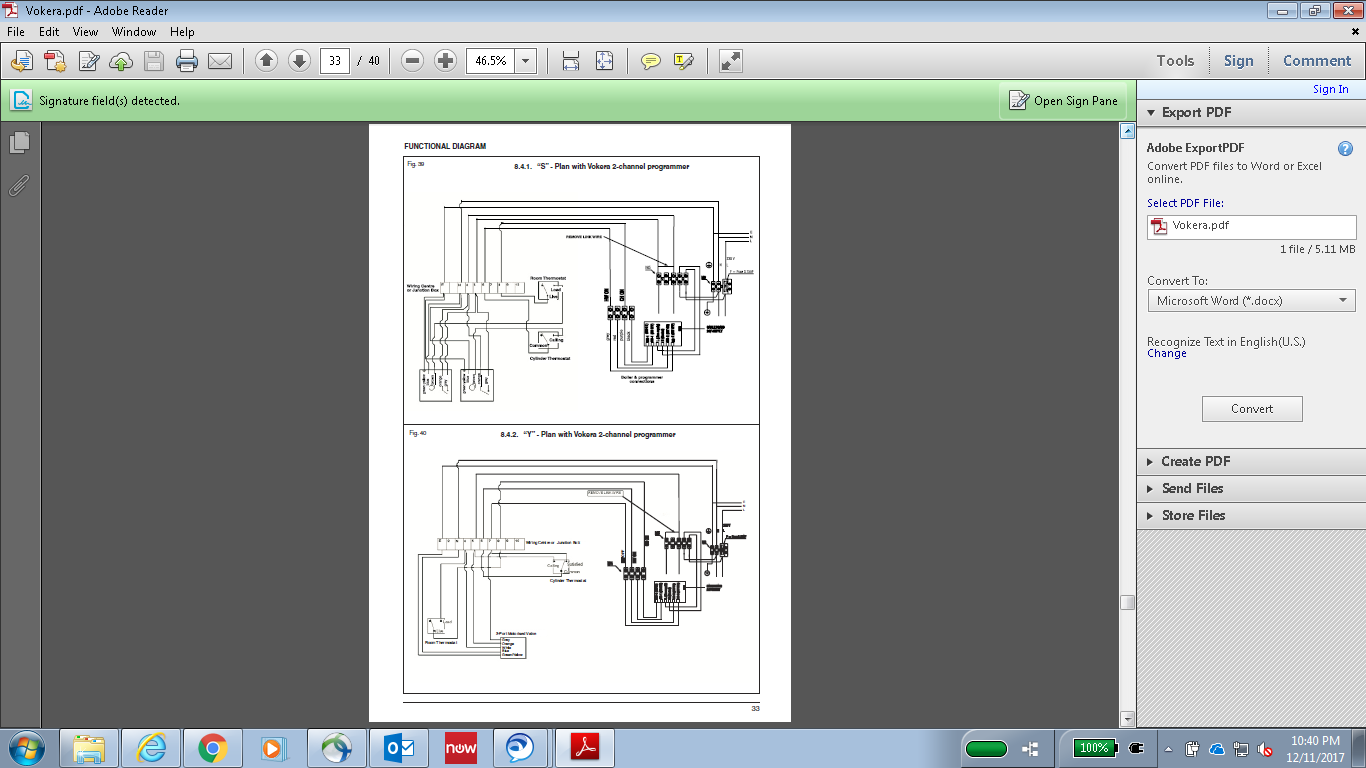Open Chrome from the taskbar
Viewport: 1366px width, 768px height.
pyautogui.click(x=212, y=748)
